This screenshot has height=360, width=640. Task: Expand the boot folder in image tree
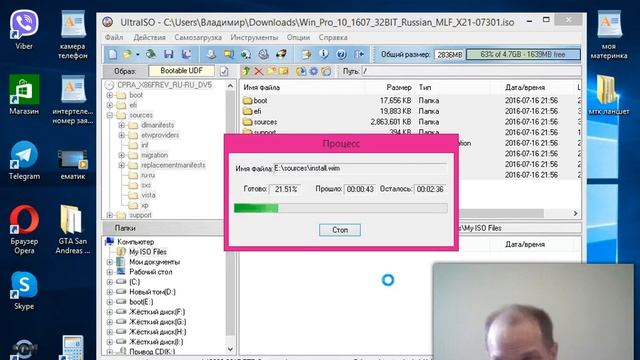point(109,95)
